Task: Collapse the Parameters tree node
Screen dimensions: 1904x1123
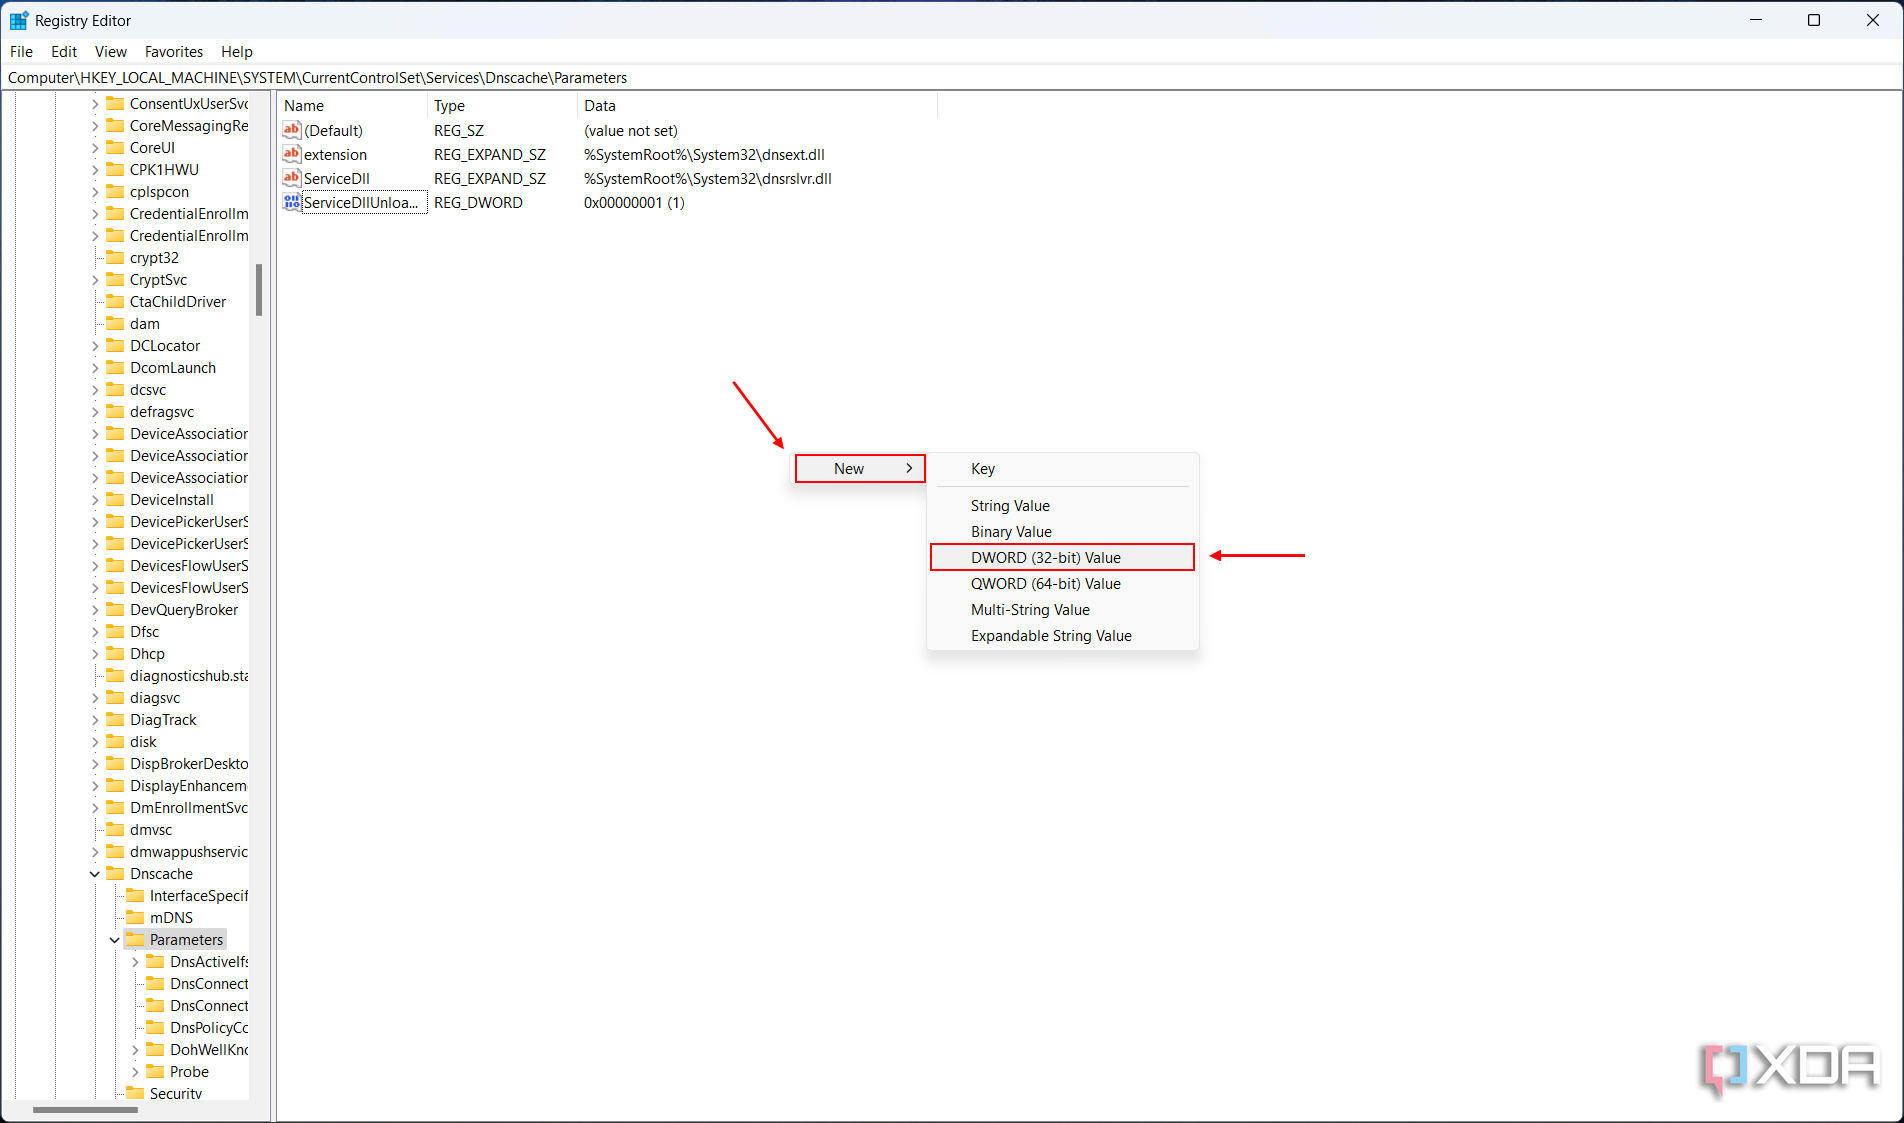Action: tap(115, 940)
